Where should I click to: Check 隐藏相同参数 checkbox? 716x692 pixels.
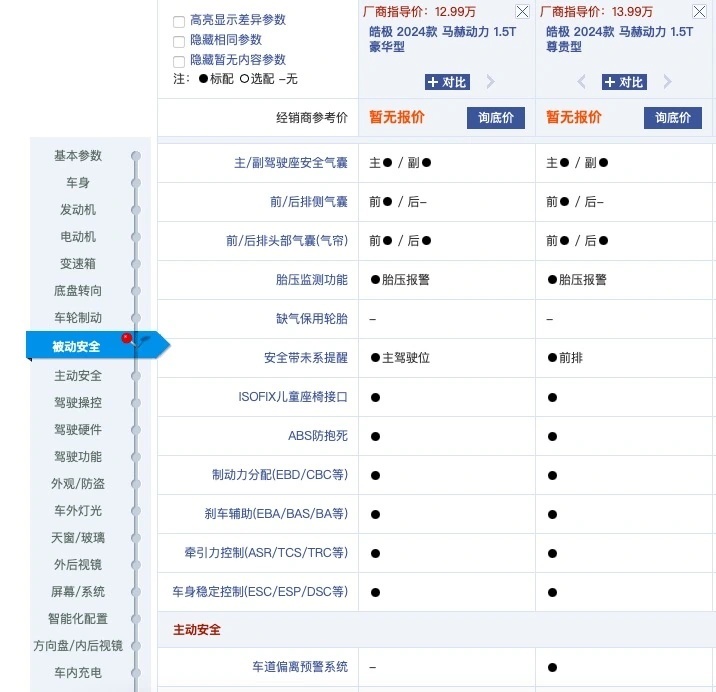point(179,42)
